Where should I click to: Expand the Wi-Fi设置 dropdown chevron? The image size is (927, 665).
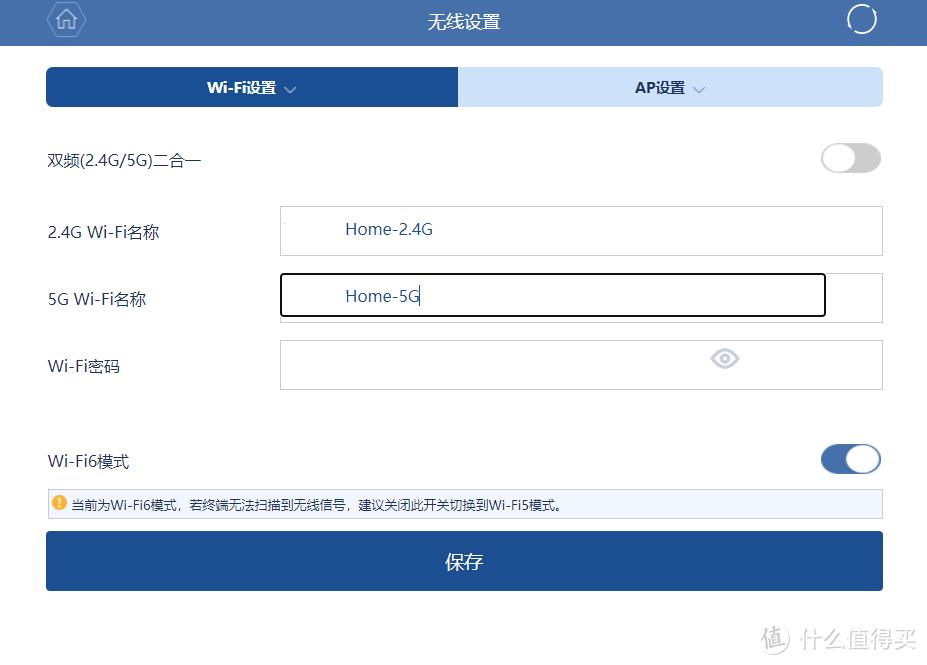point(290,88)
